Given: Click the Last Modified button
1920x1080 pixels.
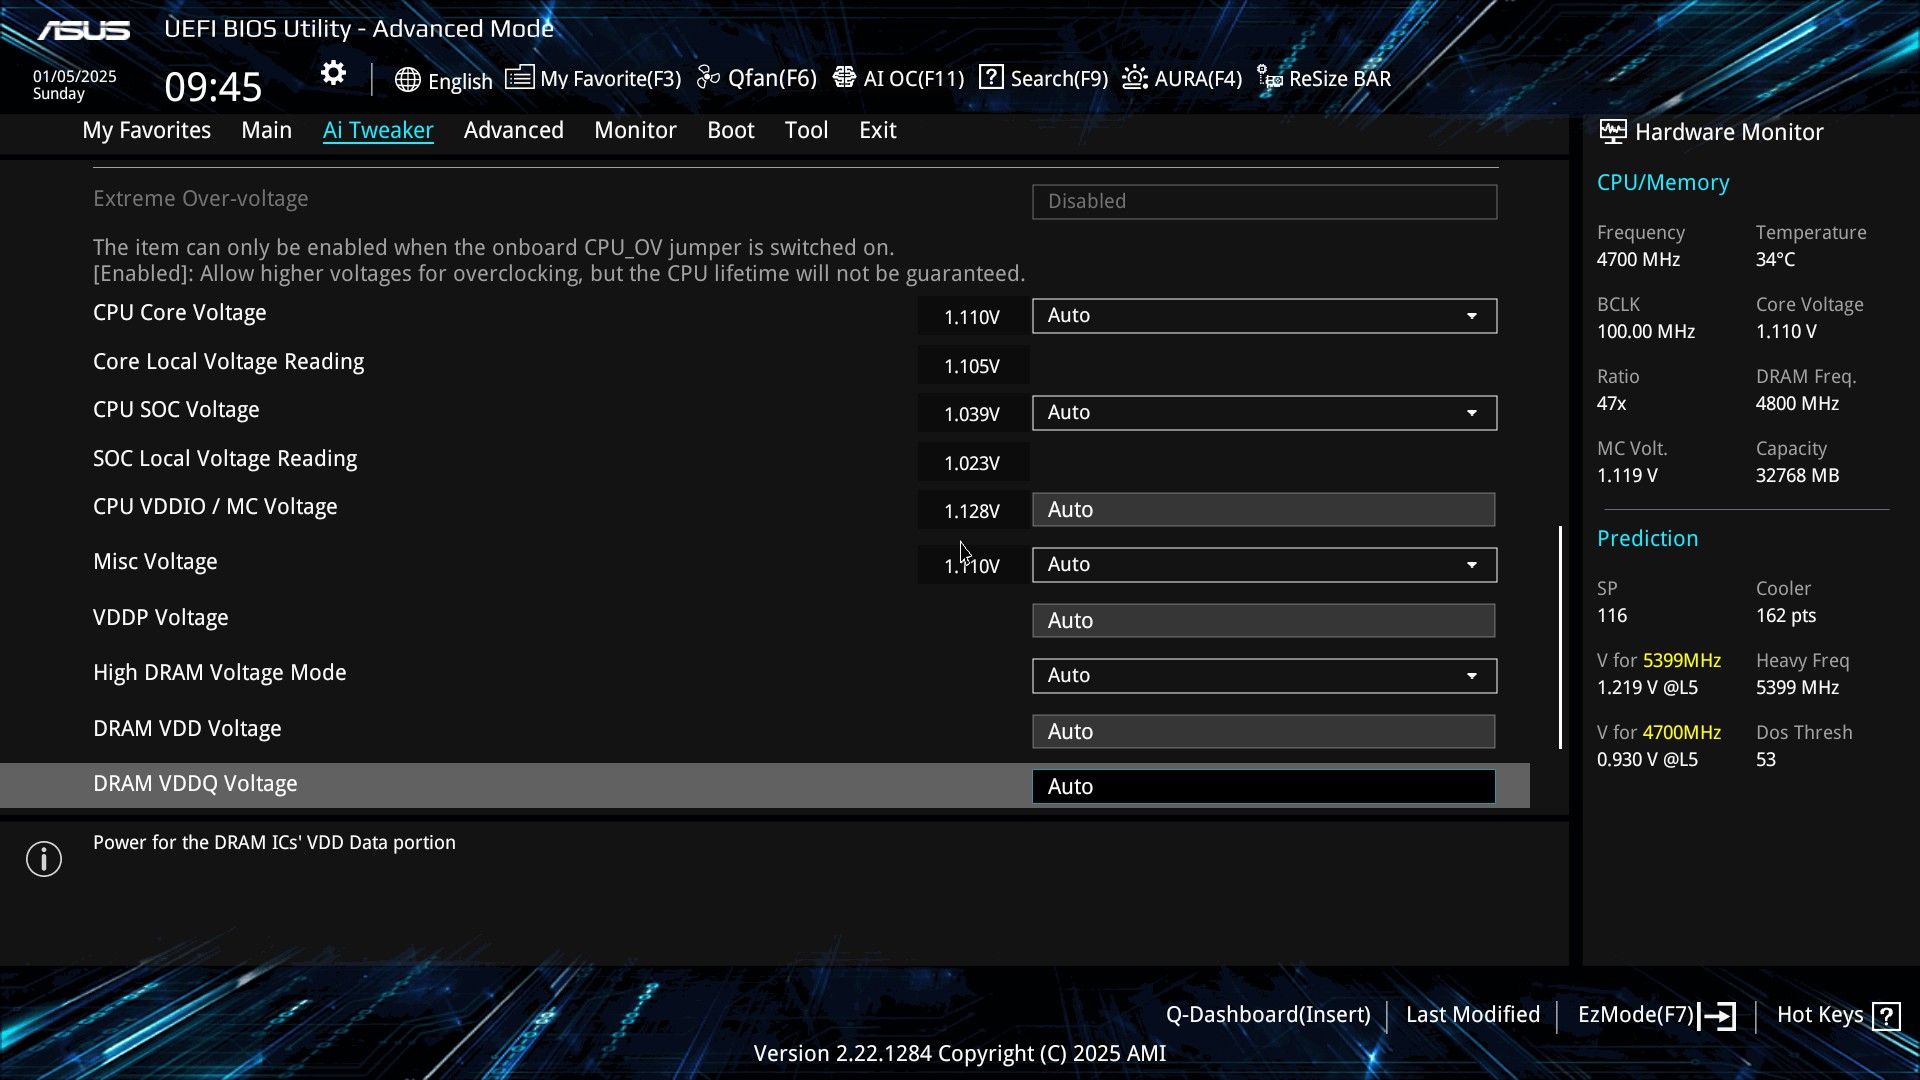Looking at the screenshot, I should click(x=1472, y=1015).
